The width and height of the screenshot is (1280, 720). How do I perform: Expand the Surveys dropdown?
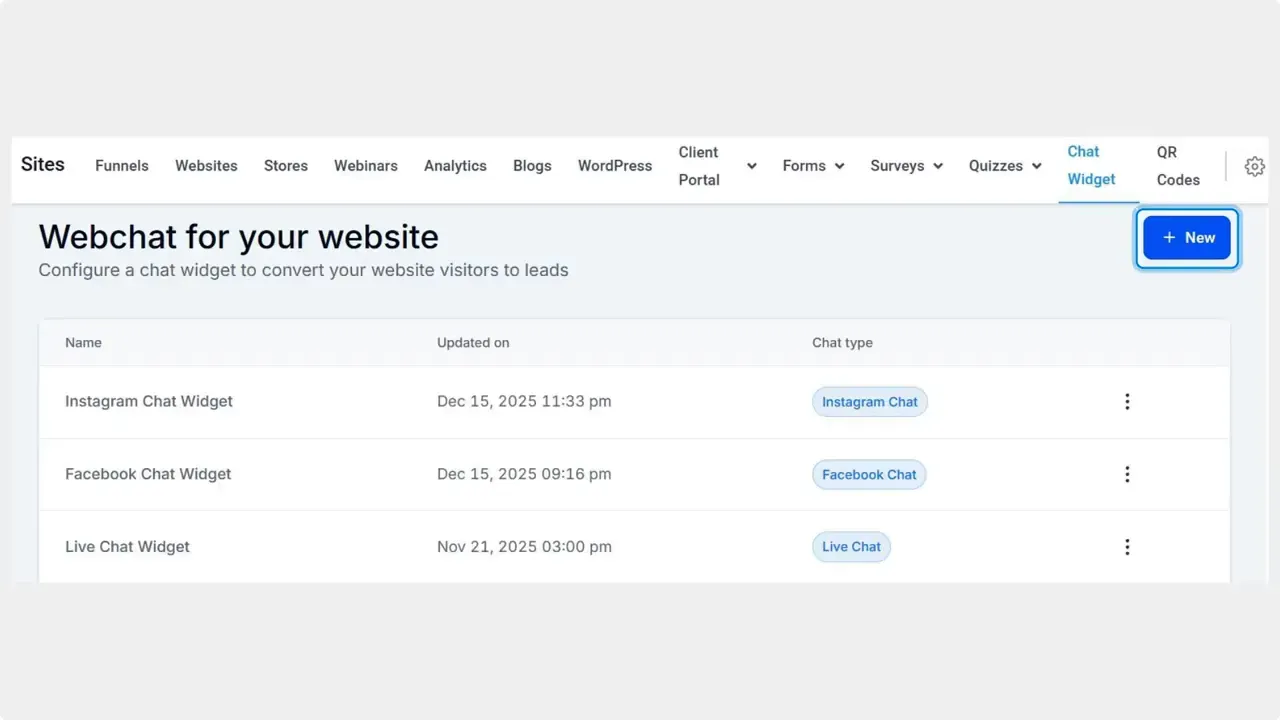(x=905, y=166)
